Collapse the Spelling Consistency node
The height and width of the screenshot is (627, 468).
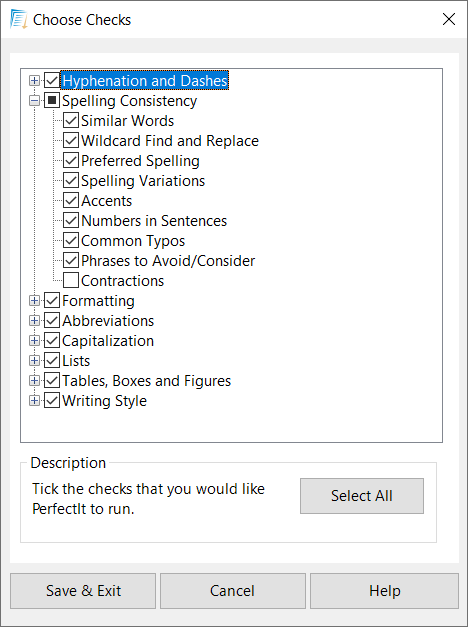click(x=34, y=101)
